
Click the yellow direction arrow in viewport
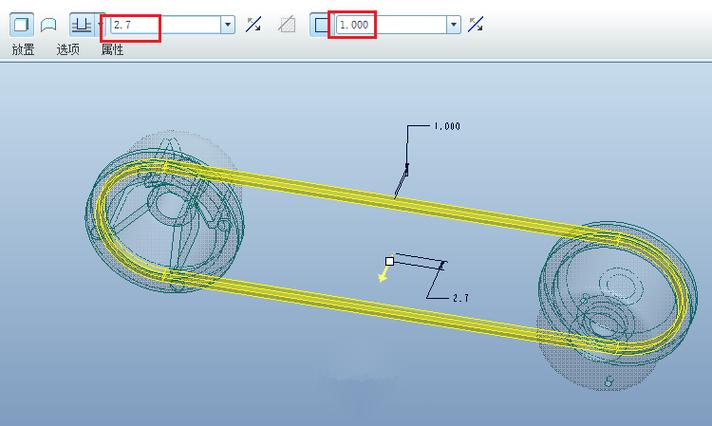click(383, 276)
